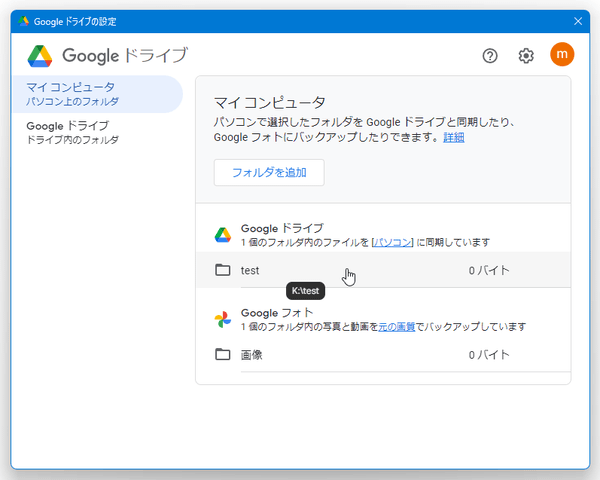Select the test folder row
600x480 pixels.
383,270
